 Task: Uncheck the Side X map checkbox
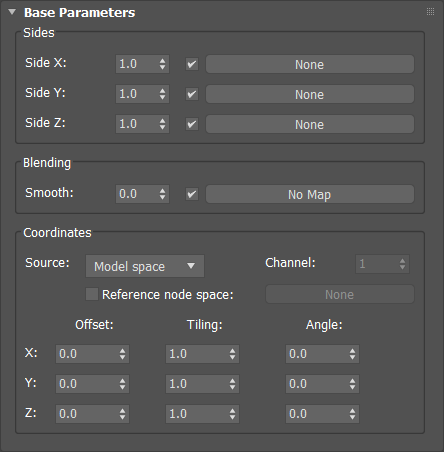point(192,64)
